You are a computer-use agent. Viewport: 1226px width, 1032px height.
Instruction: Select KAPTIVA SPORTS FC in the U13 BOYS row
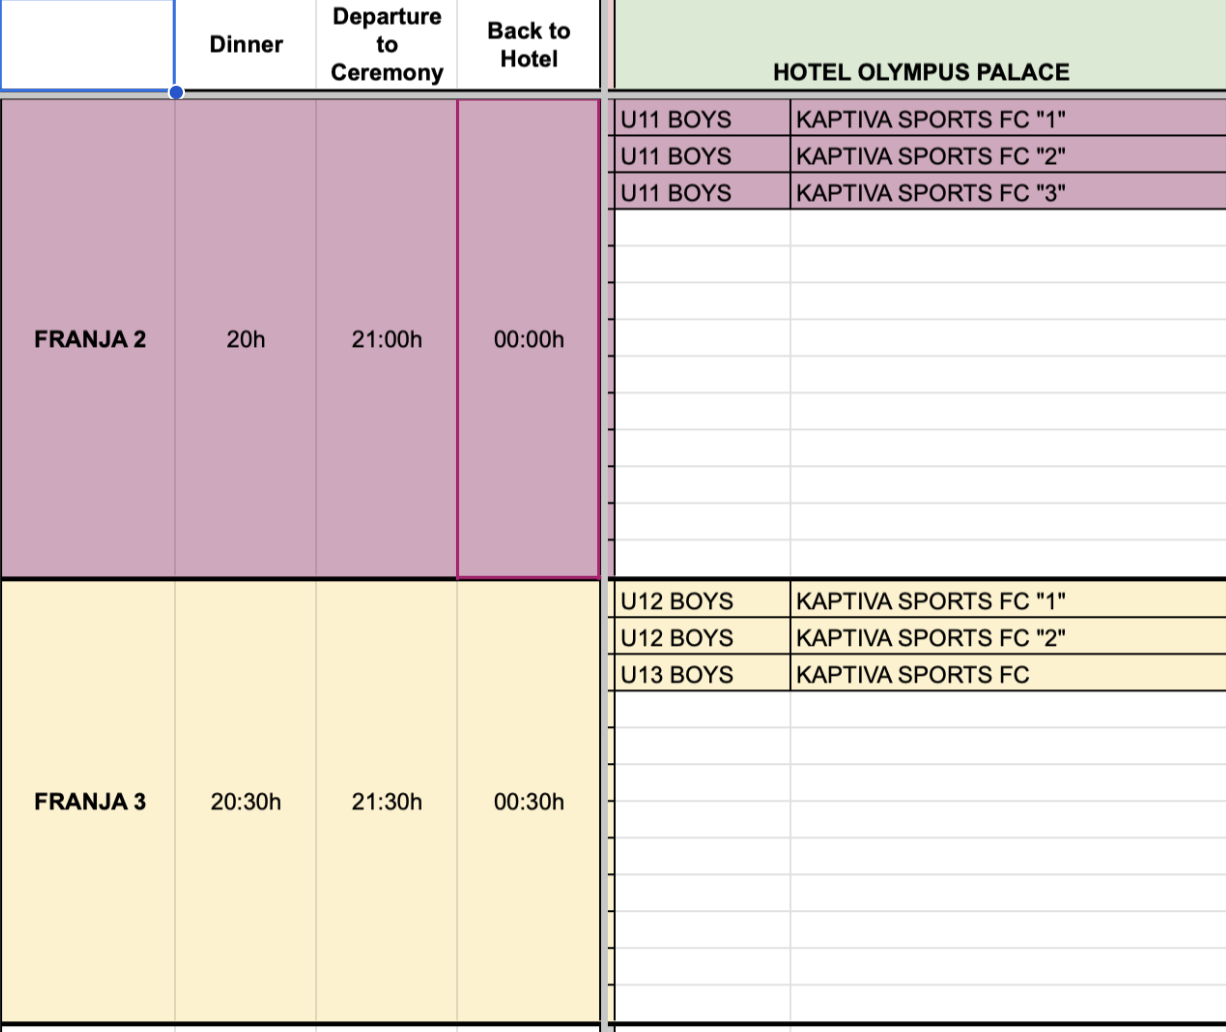1008,674
